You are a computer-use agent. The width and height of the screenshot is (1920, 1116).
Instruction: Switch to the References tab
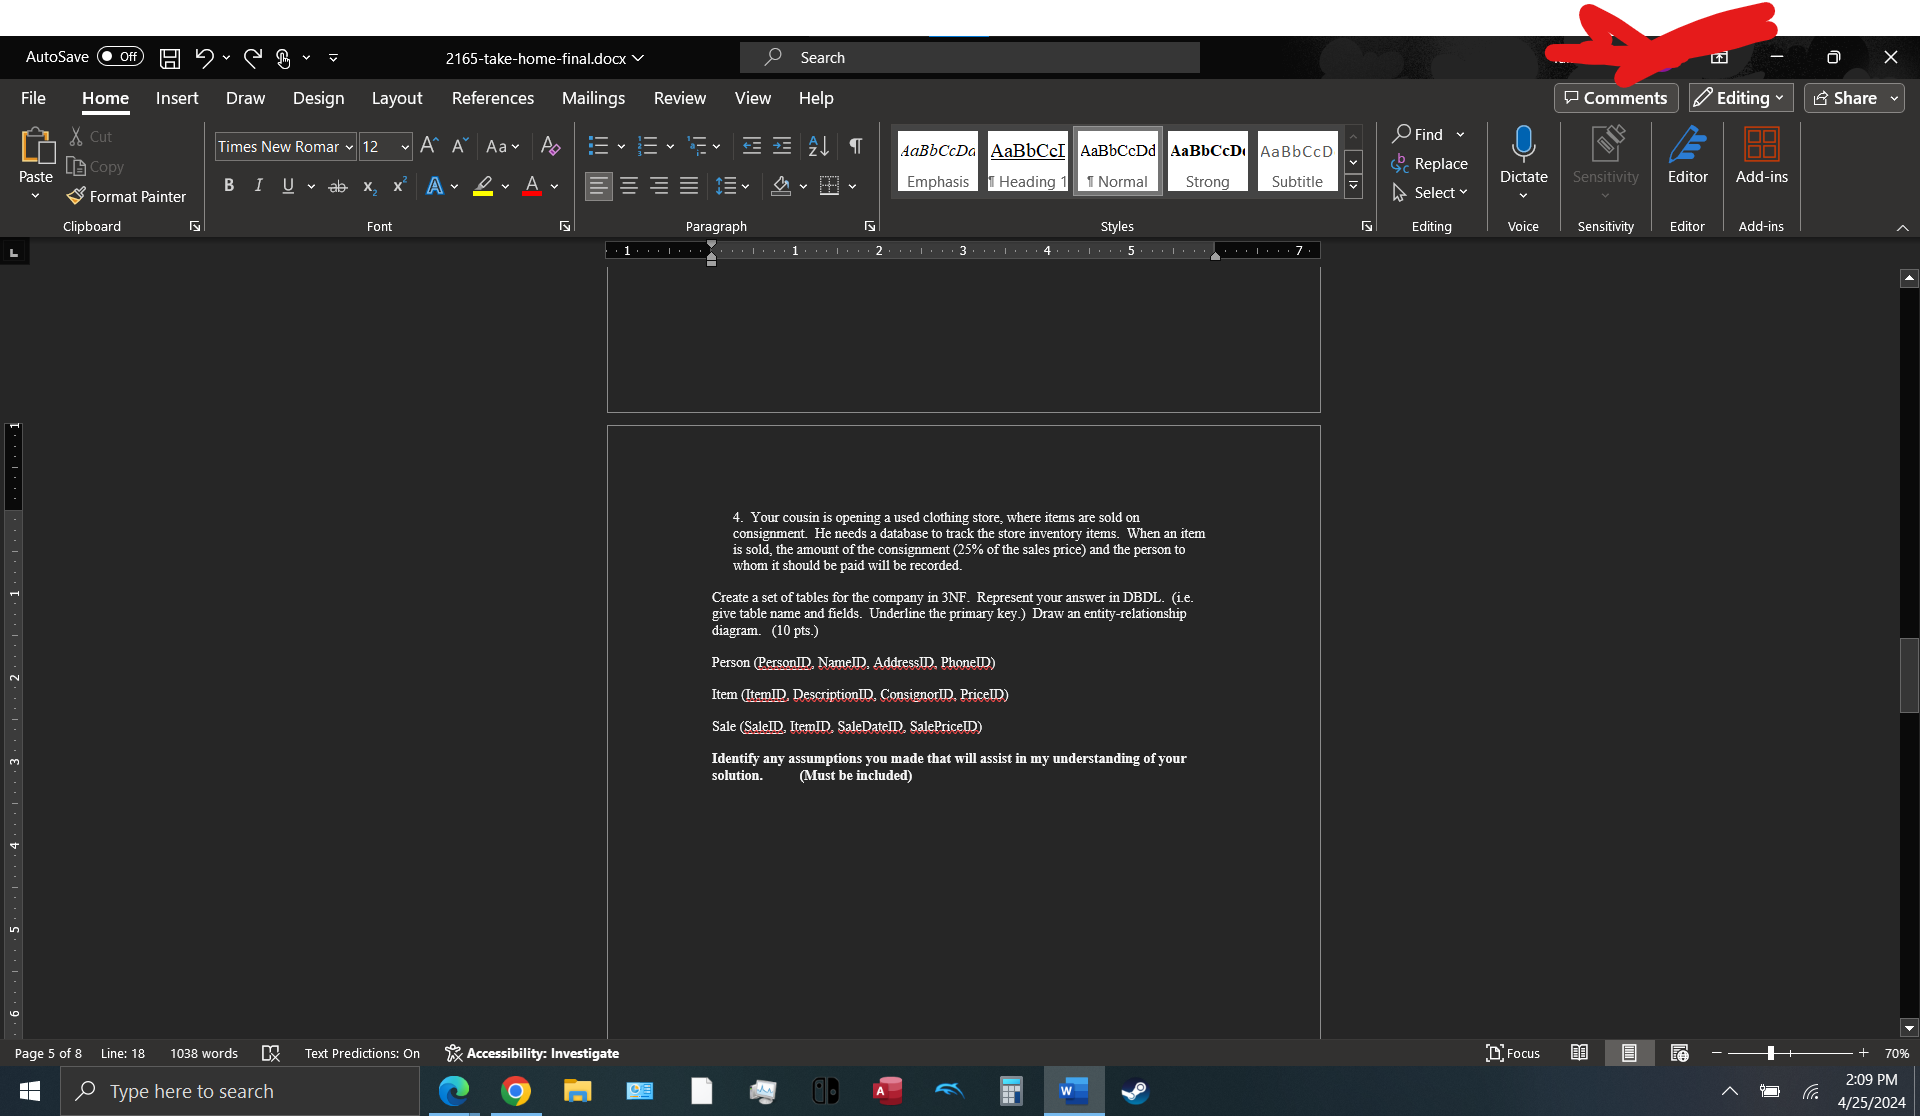pos(492,98)
